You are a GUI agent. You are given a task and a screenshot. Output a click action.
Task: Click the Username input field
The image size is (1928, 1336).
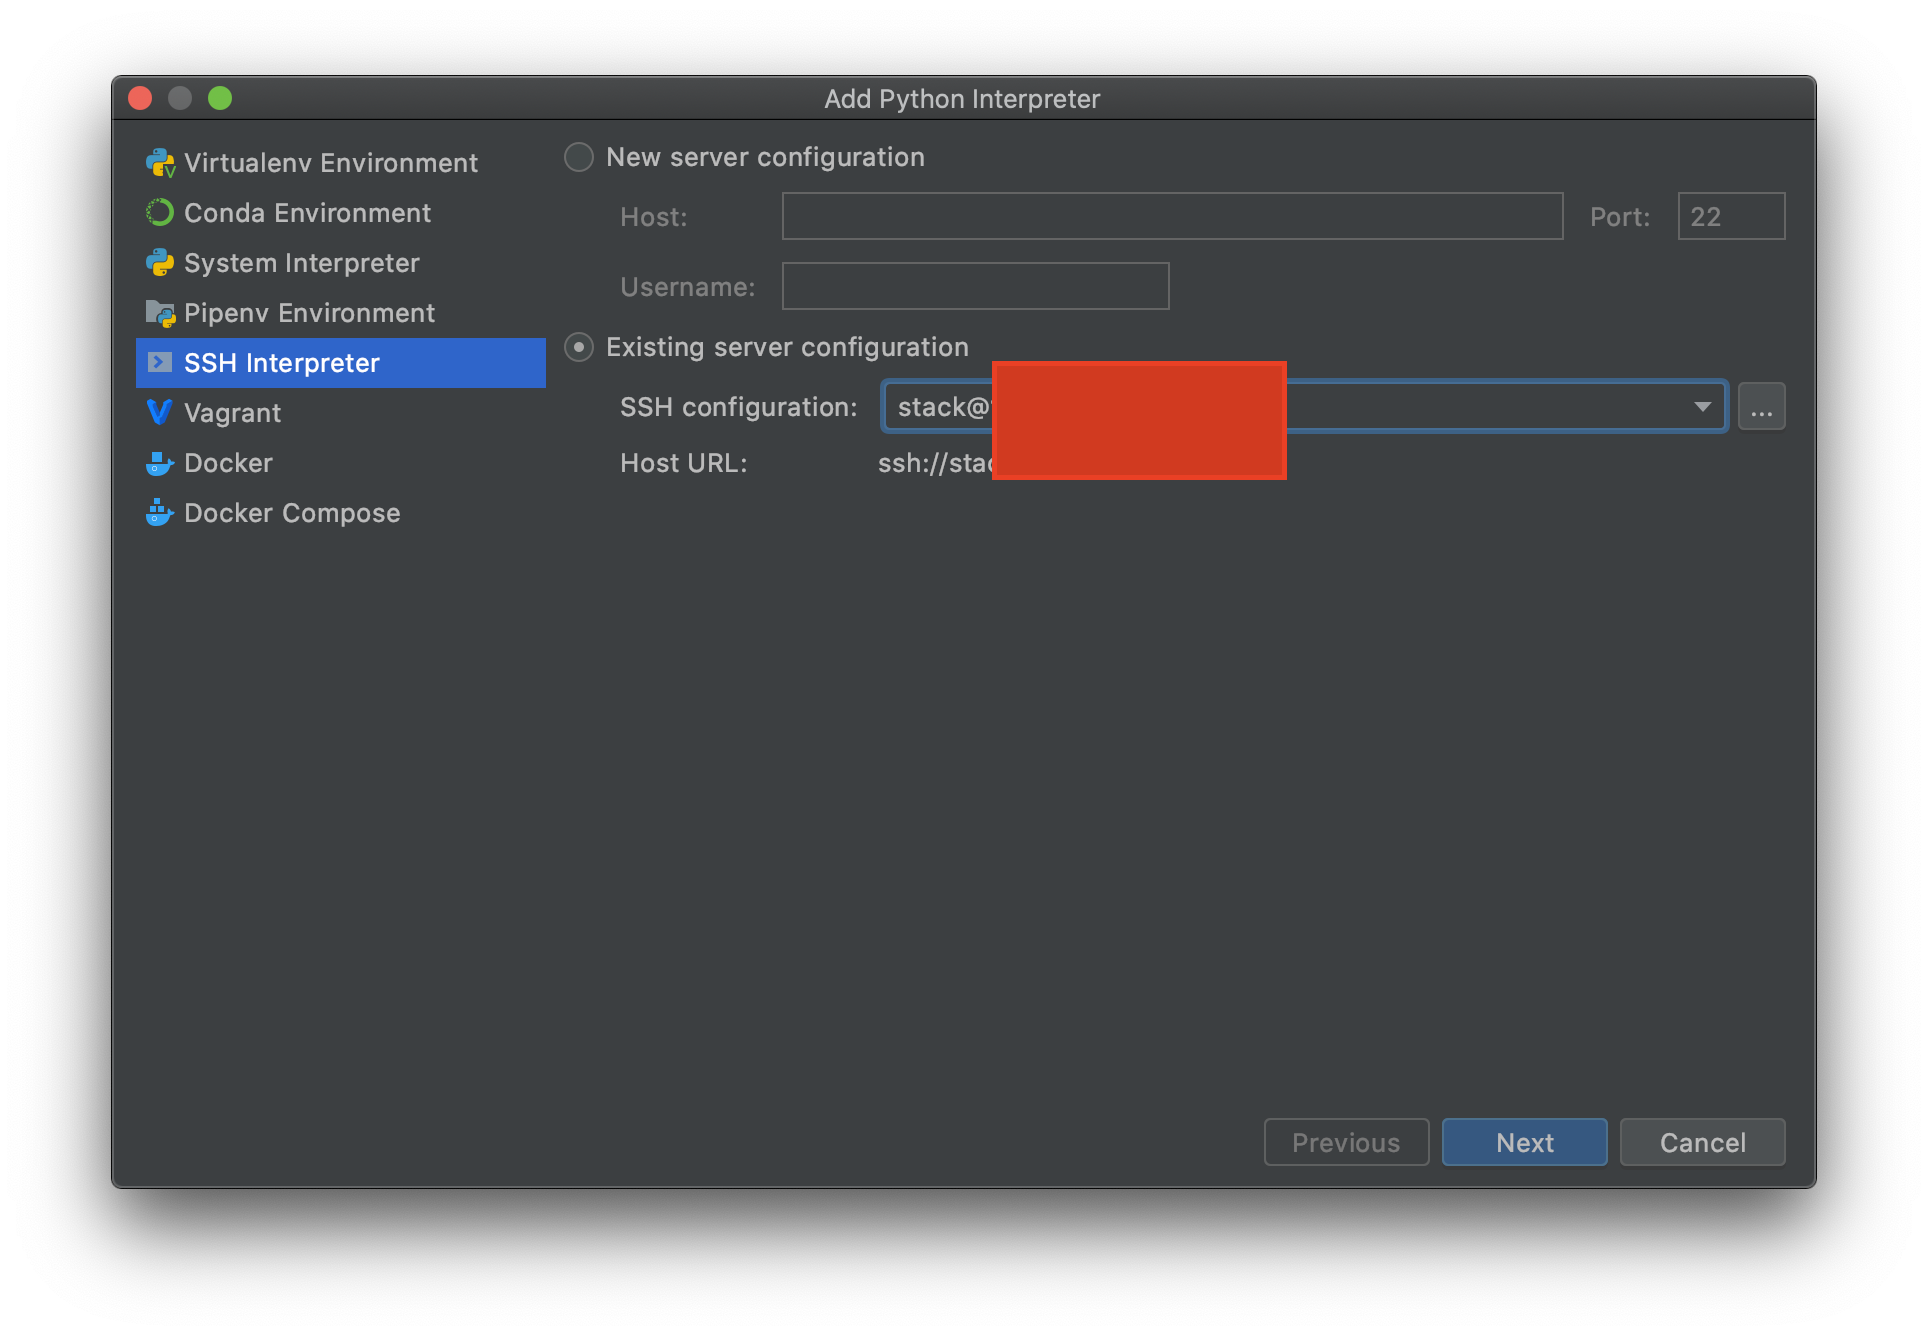click(x=975, y=286)
